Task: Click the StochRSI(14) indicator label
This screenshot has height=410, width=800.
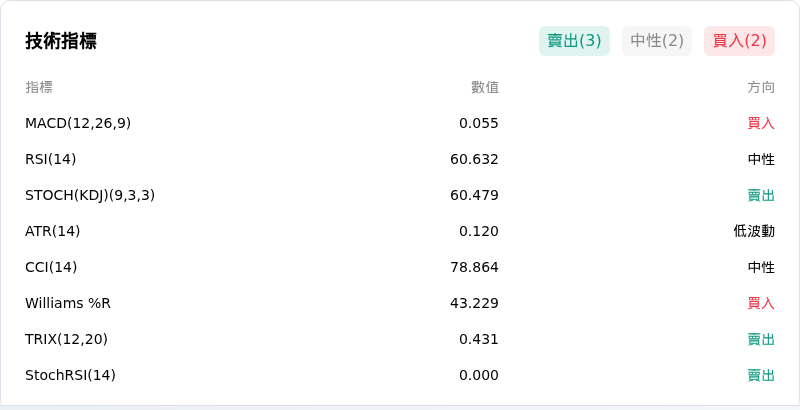Action: click(70, 375)
